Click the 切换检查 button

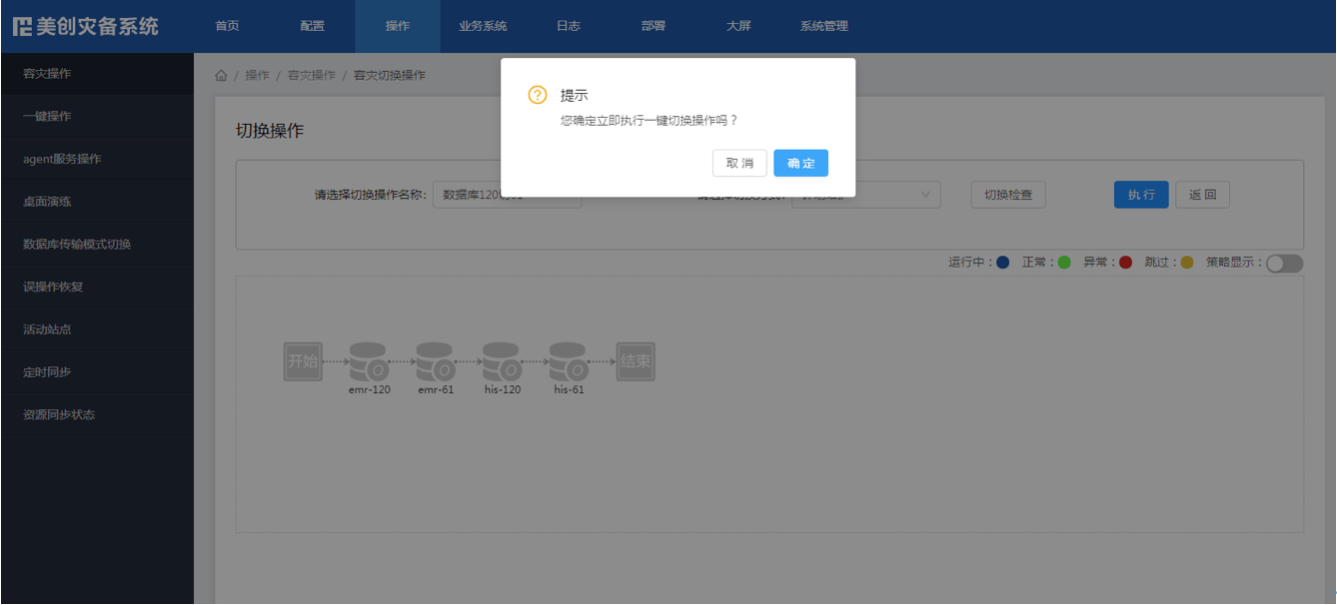coord(1008,195)
